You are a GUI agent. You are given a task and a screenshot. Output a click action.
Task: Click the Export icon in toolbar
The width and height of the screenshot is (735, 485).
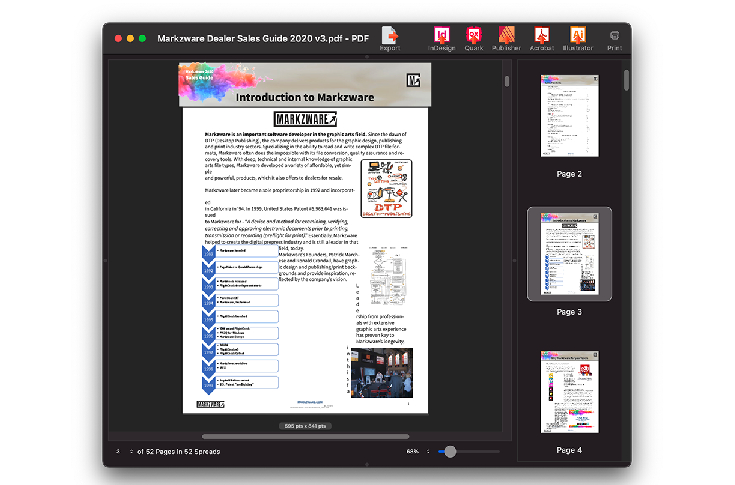coord(390,39)
